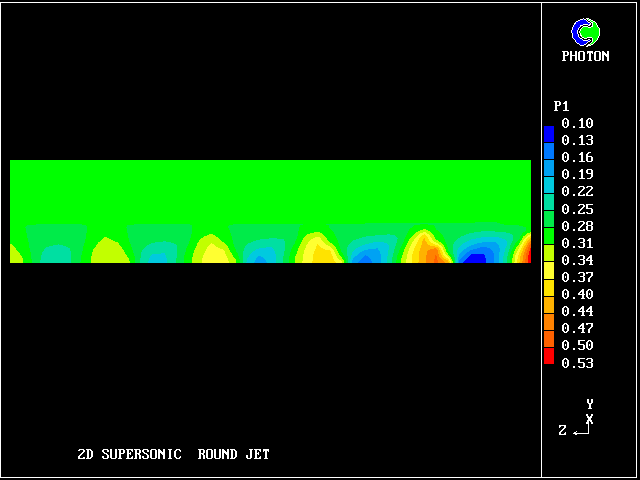This screenshot has height=480, width=640.
Task: Click the PHOTON logo icon
Action: [585, 32]
